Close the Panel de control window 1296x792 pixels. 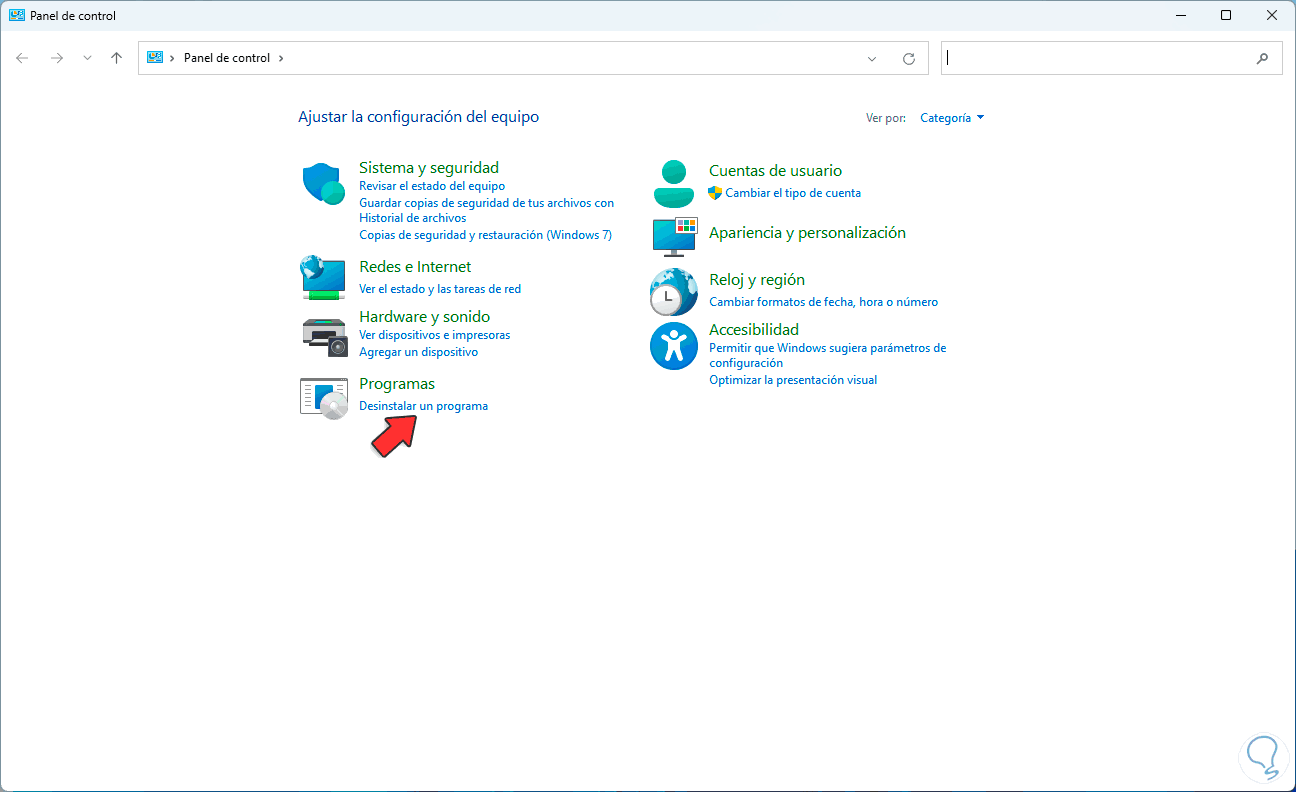click(x=1272, y=15)
